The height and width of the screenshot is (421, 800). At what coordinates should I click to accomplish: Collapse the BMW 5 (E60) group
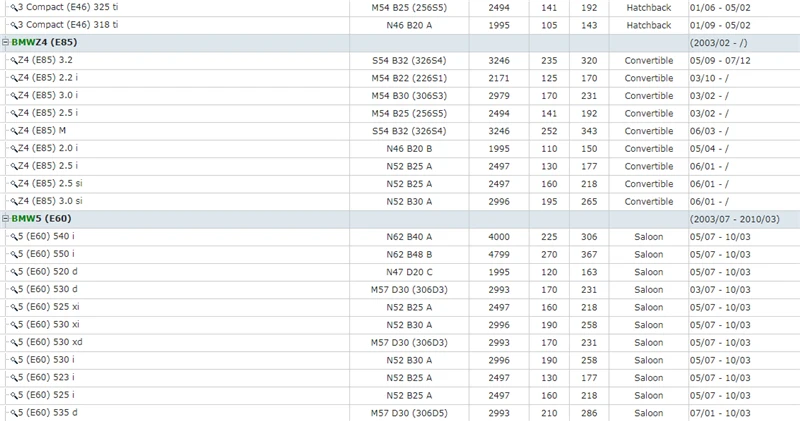coord(6,218)
